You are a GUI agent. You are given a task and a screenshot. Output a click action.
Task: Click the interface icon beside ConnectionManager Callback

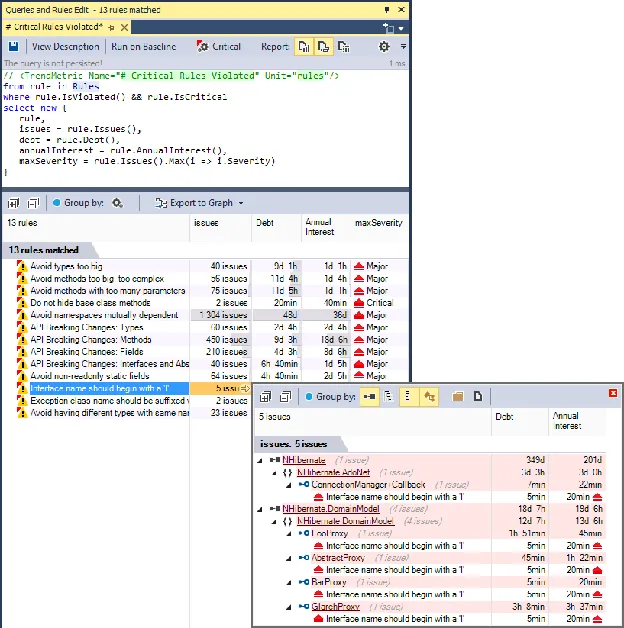(304, 485)
